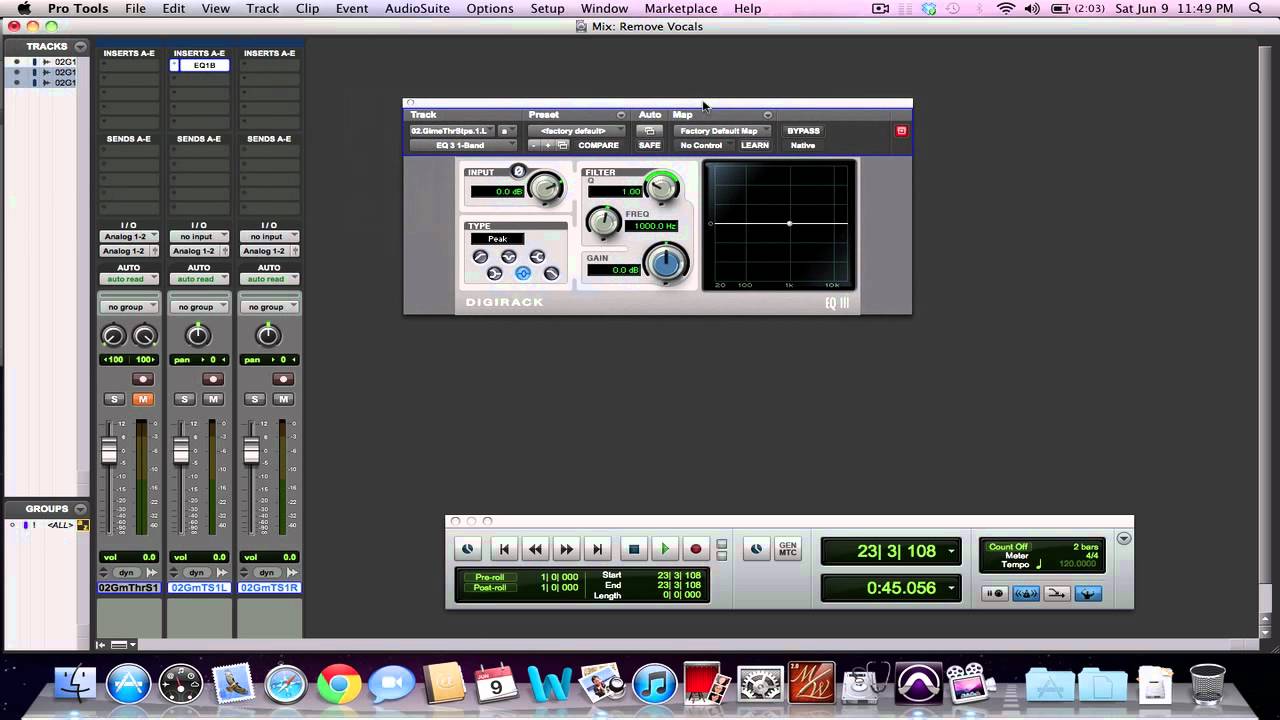This screenshot has height=720, width=1280.
Task: Select the high-shelf filter type icon in EQ
Action: [537, 257]
